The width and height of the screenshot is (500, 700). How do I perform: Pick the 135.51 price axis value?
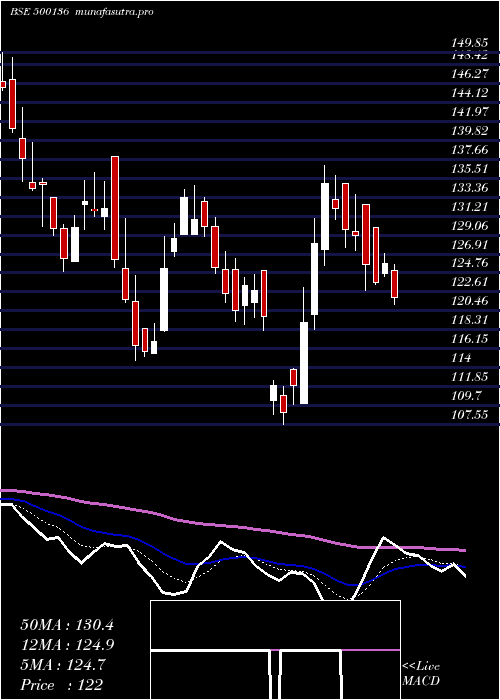click(470, 169)
